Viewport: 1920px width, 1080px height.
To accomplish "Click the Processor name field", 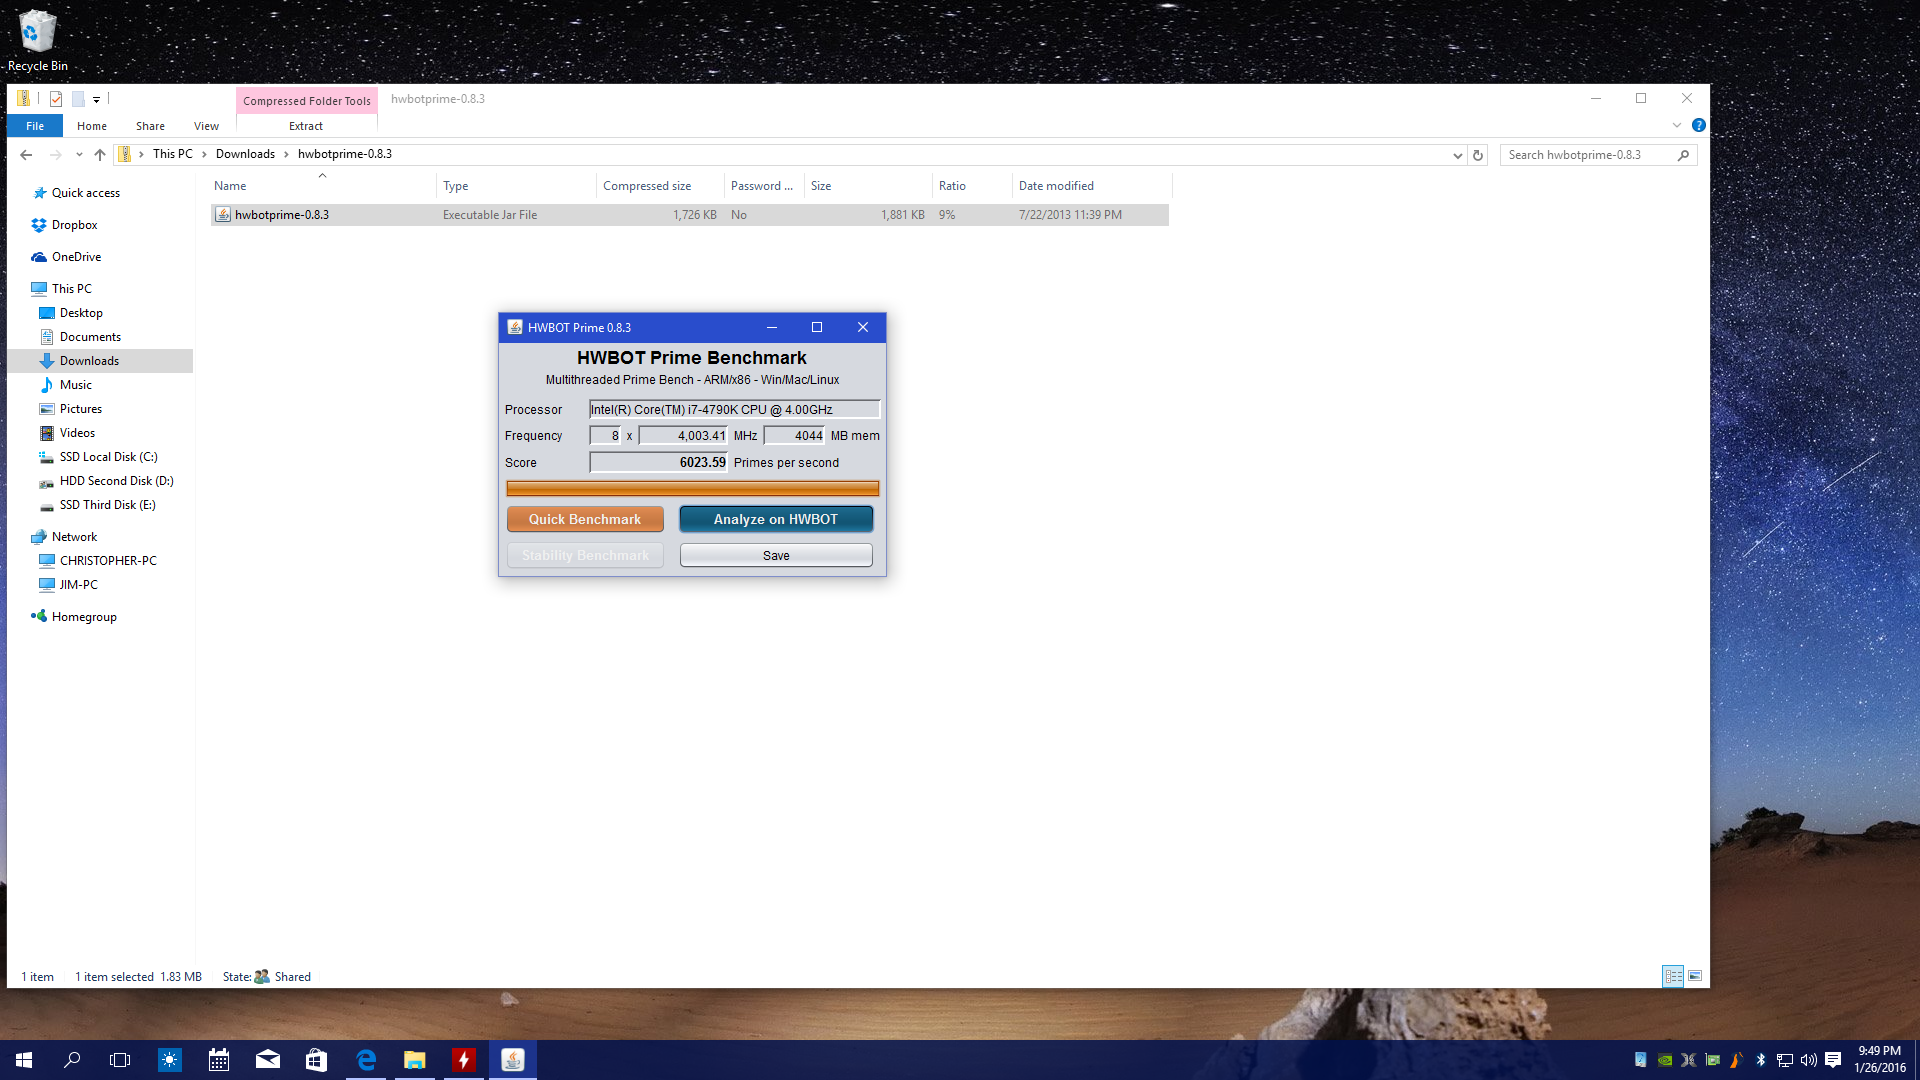I will pyautogui.click(x=734, y=409).
